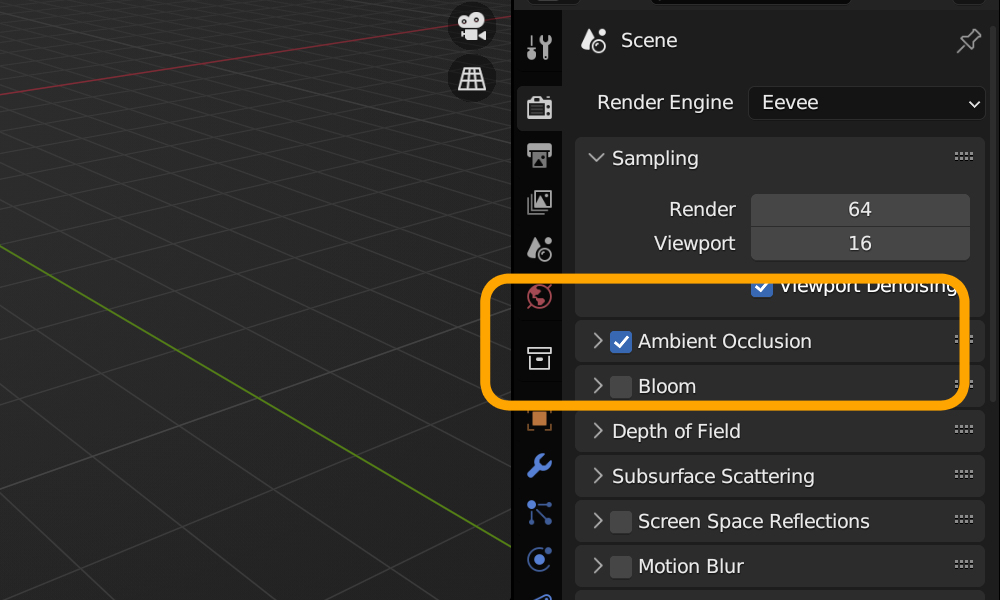Open the Modifiers wrench tab

540,465
